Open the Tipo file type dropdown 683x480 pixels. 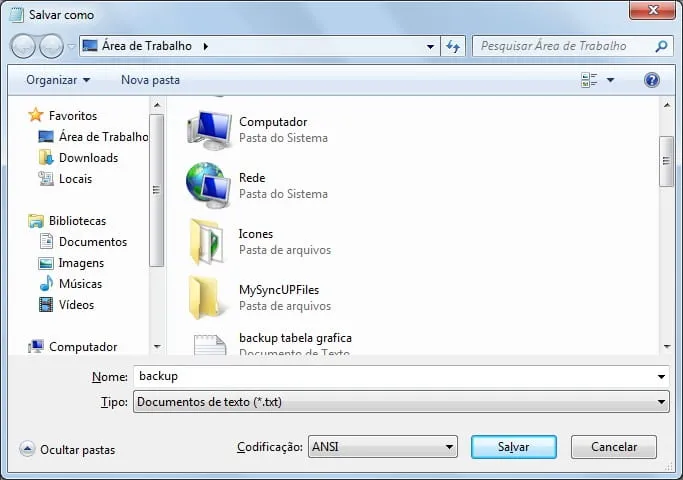pyautogui.click(x=401, y=402)
